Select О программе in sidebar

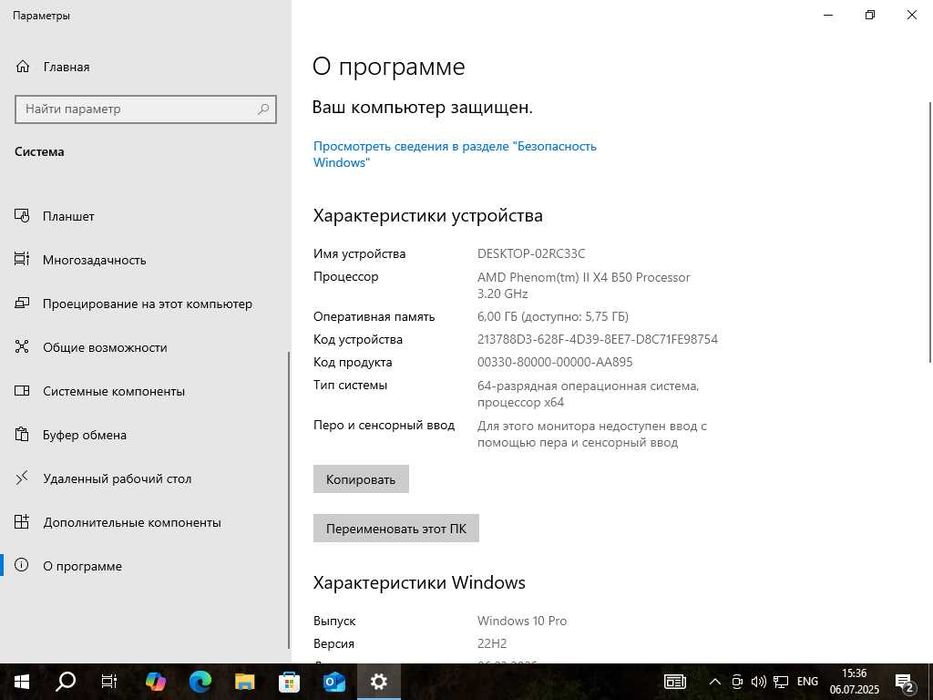pyautogui.click(x=146, y=565)
